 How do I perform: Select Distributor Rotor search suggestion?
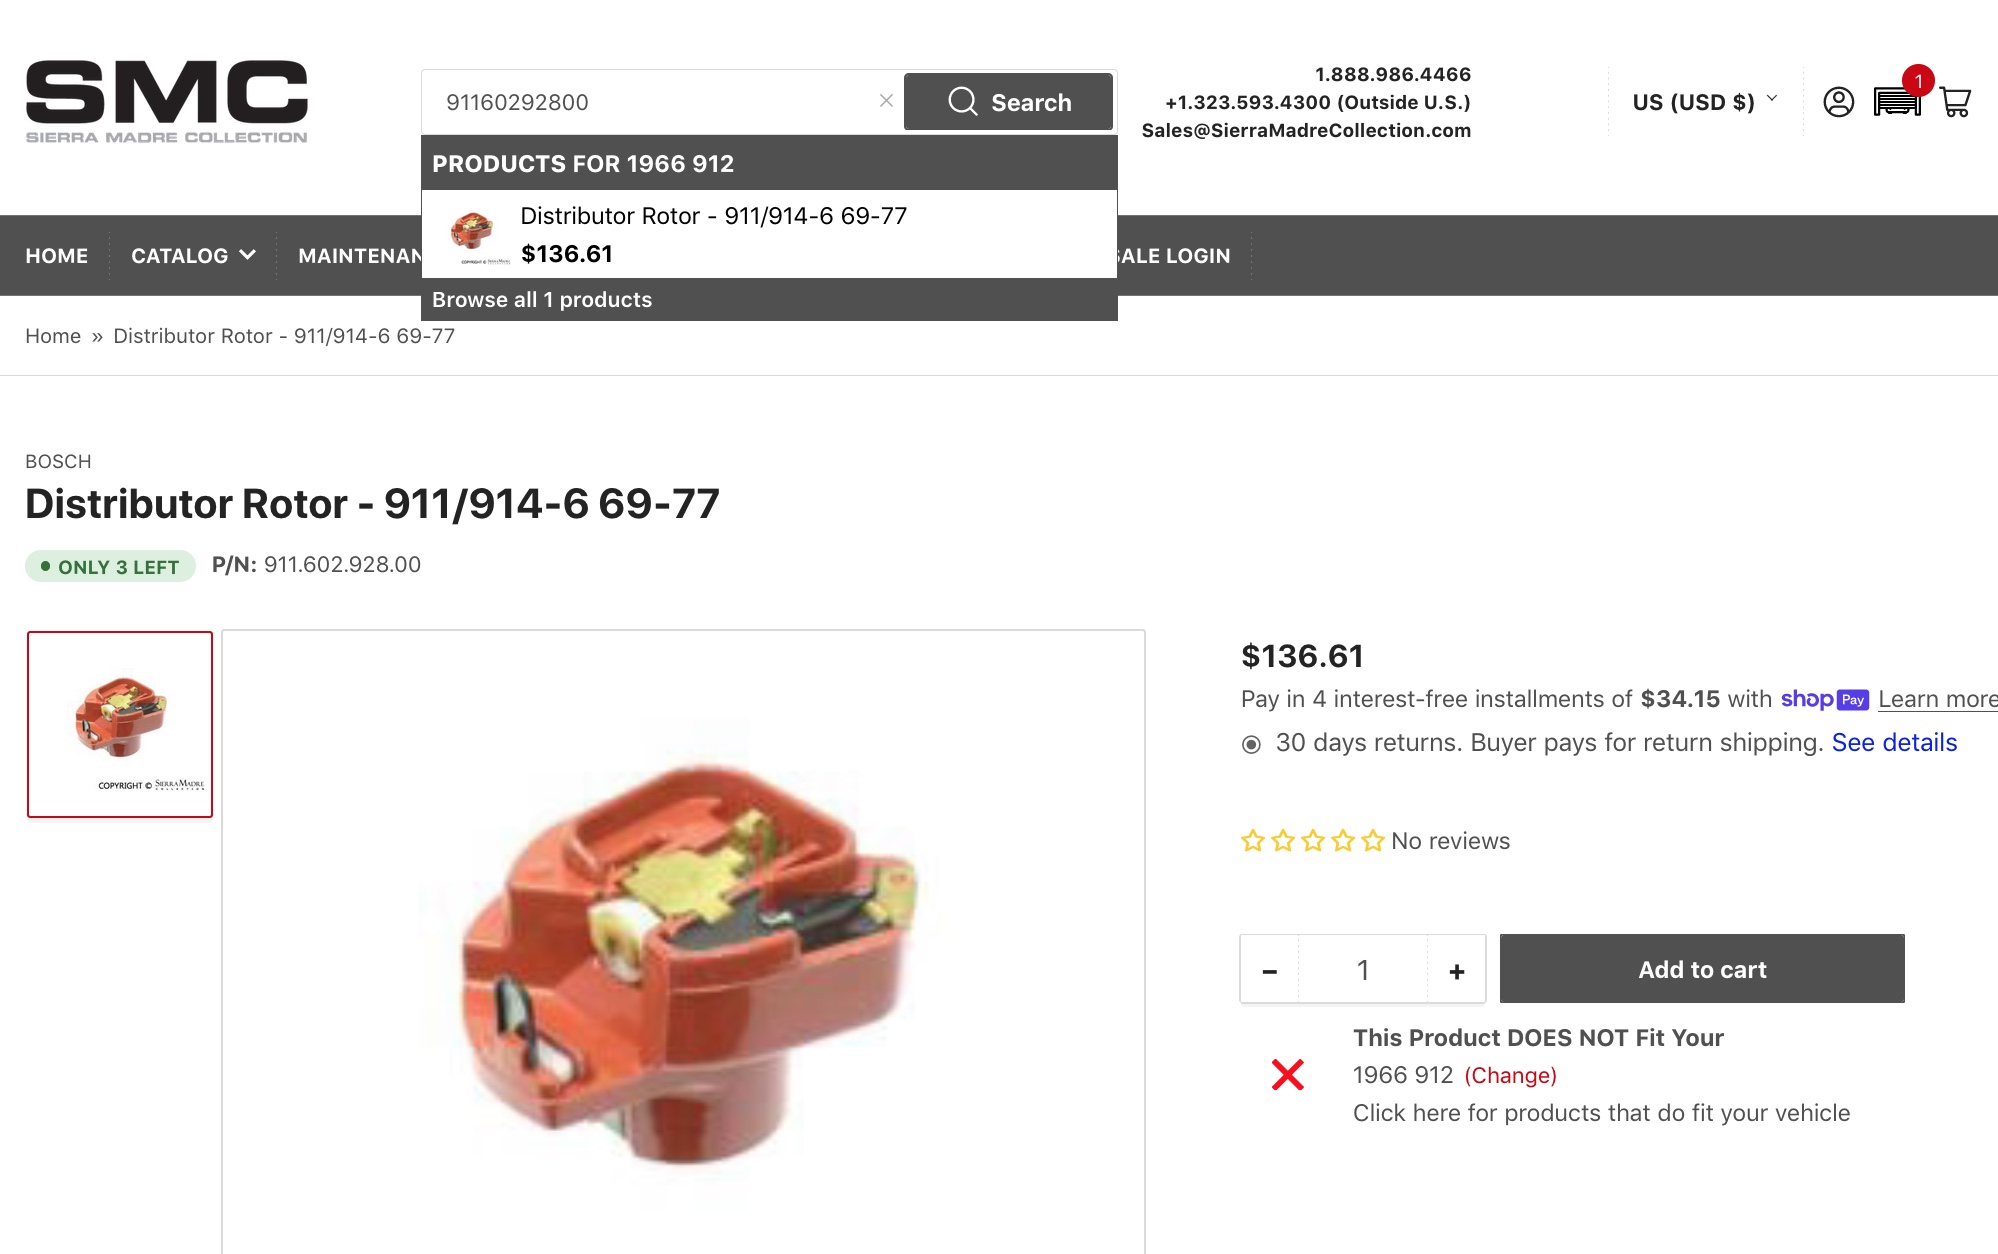click(769, 234)
